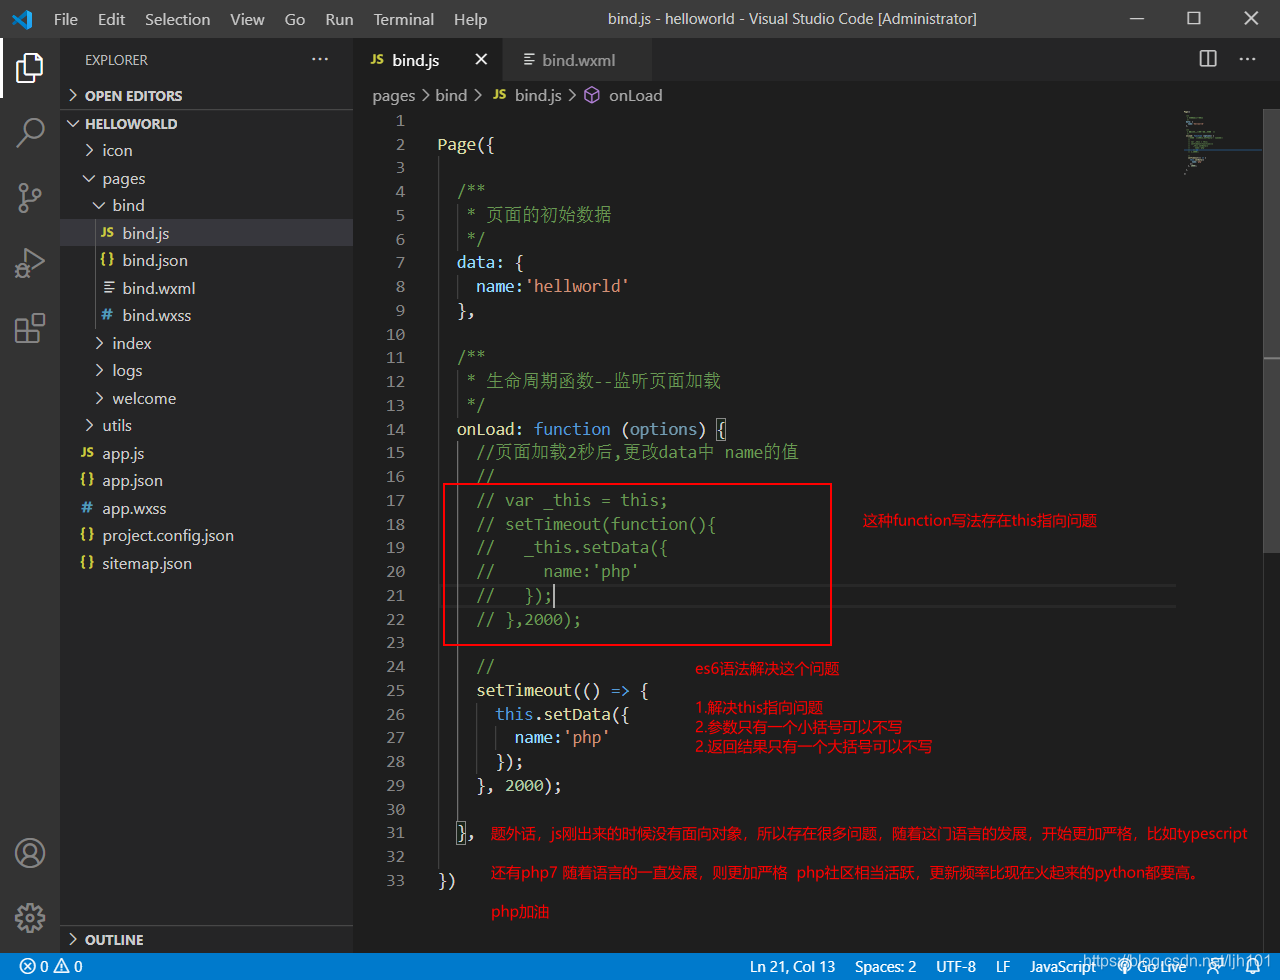
Task: Click the hash icon beside bind.wxss
Action: pyautogui.click(x=107, y=315)
